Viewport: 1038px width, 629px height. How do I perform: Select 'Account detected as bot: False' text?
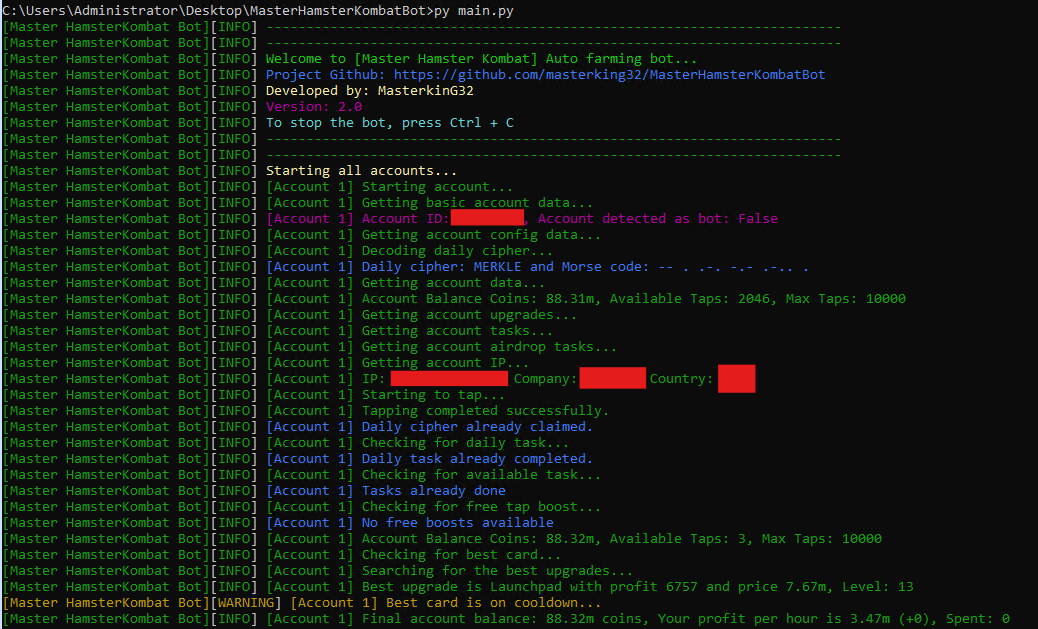[x=657, y=218]
